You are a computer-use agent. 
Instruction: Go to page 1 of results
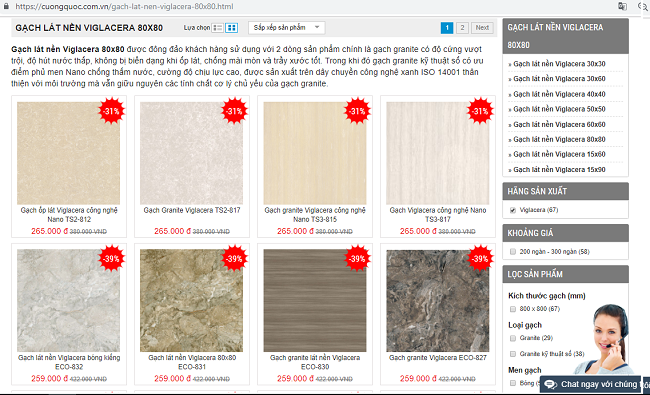tap(447, 28)
